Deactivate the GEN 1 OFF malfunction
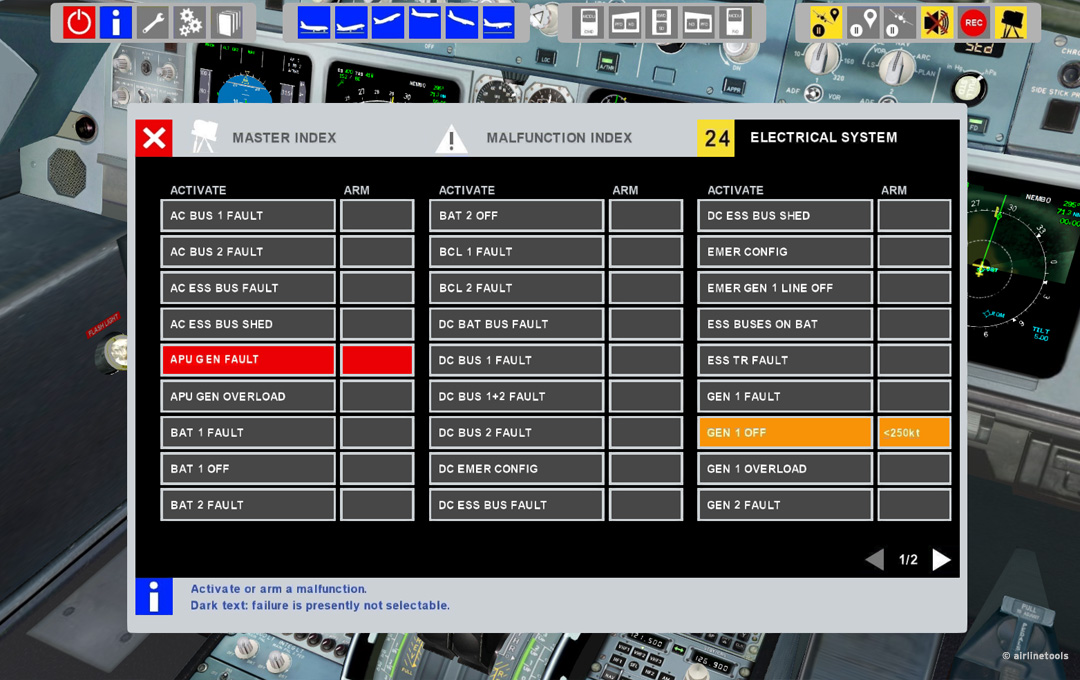This screenshot has width=1080, height=680. coord(784,432)
